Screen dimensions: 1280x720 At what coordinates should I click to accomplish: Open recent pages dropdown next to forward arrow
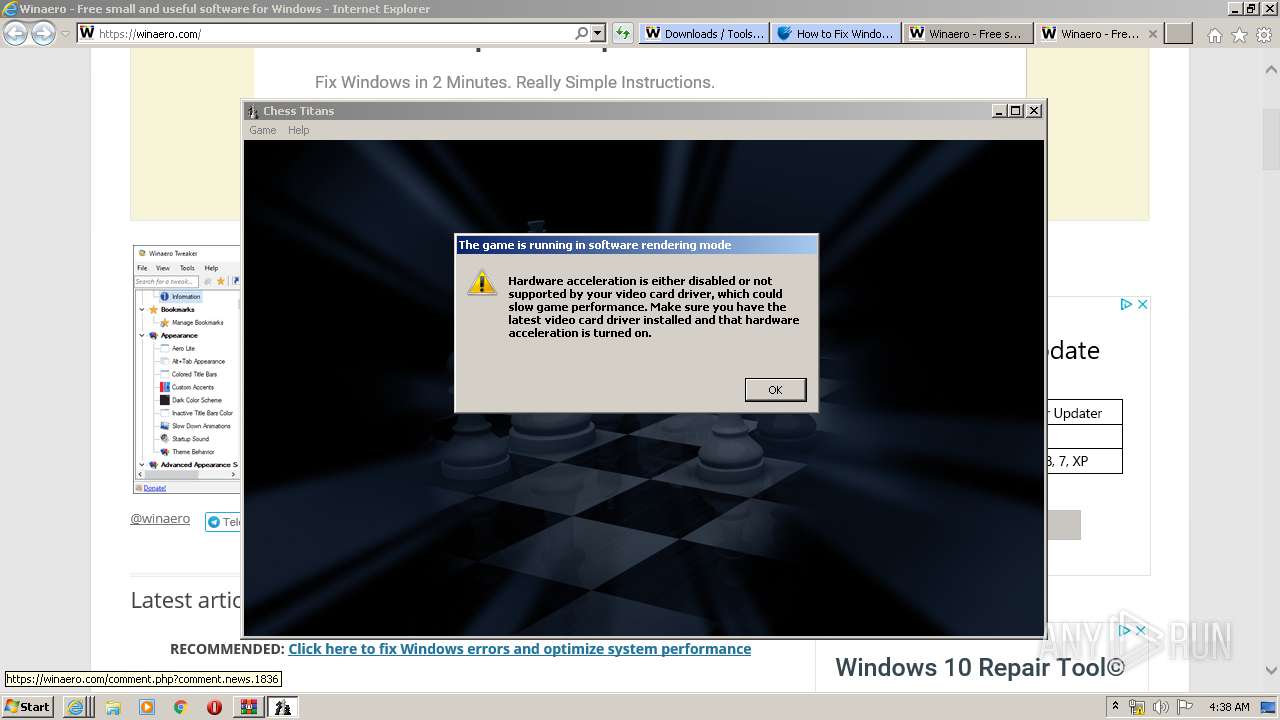[x=65, y=33]
